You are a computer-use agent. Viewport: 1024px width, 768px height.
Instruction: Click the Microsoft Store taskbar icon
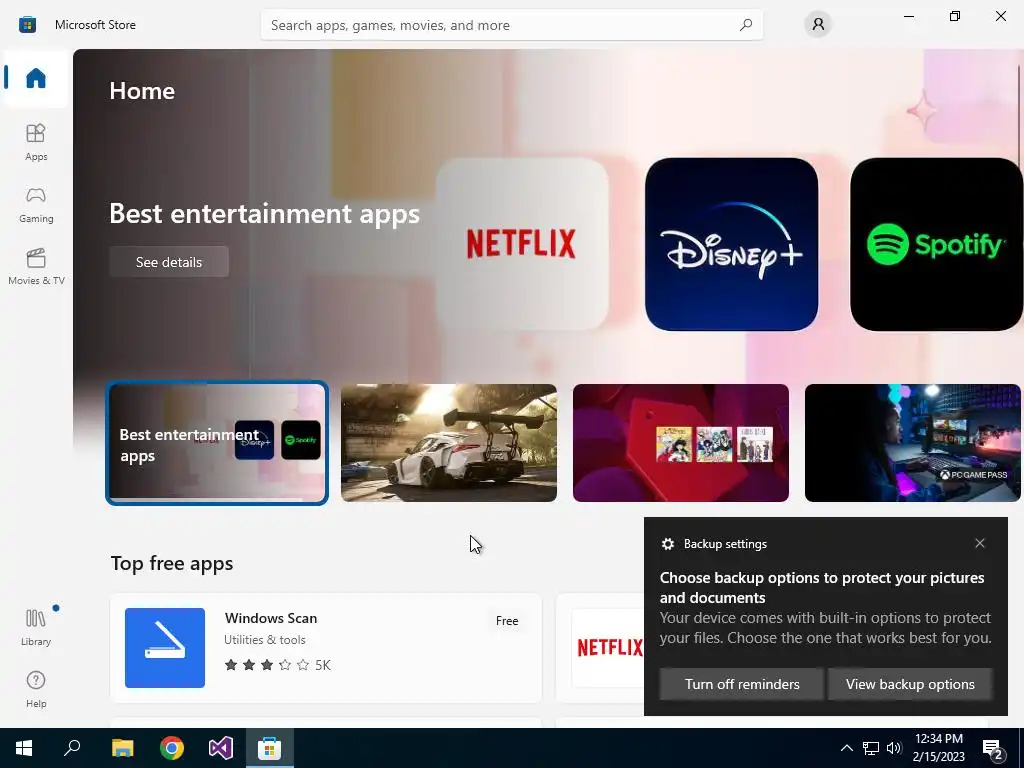(269, 748)
